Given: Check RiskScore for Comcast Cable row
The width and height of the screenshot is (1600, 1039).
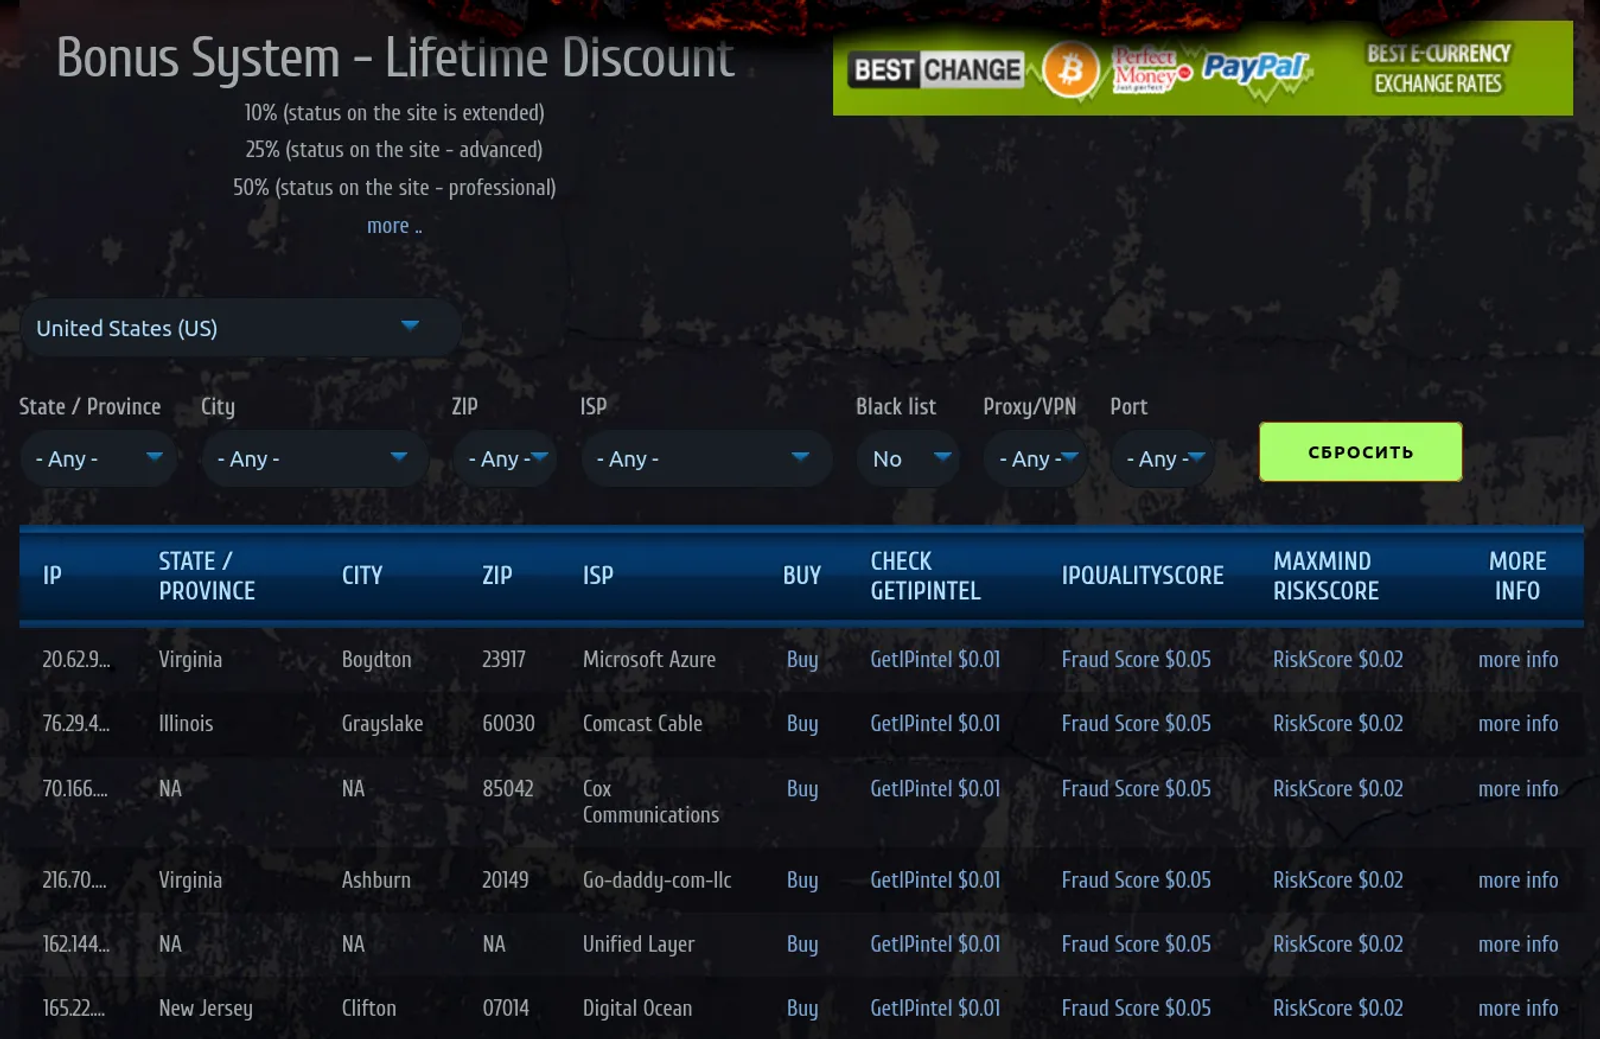Looking at the screenshot, I should click(1338, 724).
